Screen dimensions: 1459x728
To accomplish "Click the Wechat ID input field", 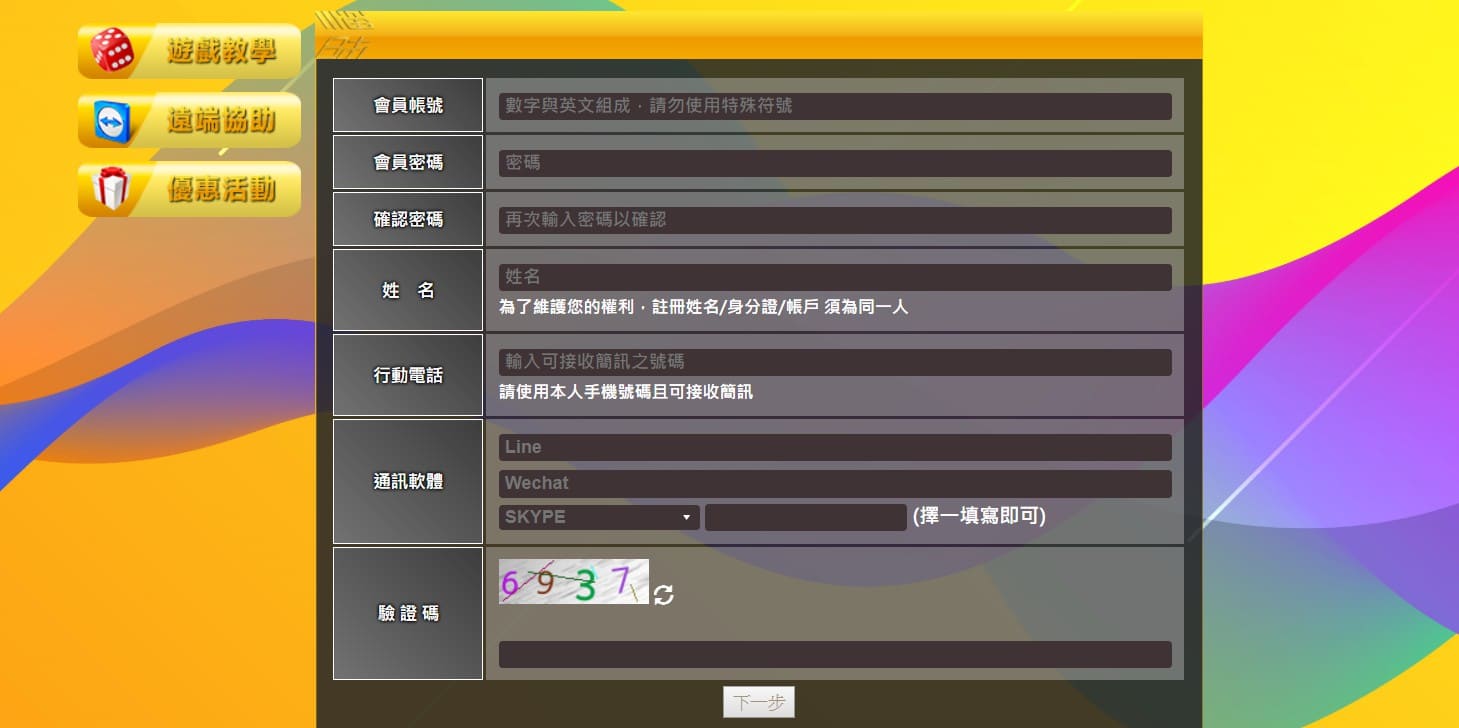I will pos(835,483).
